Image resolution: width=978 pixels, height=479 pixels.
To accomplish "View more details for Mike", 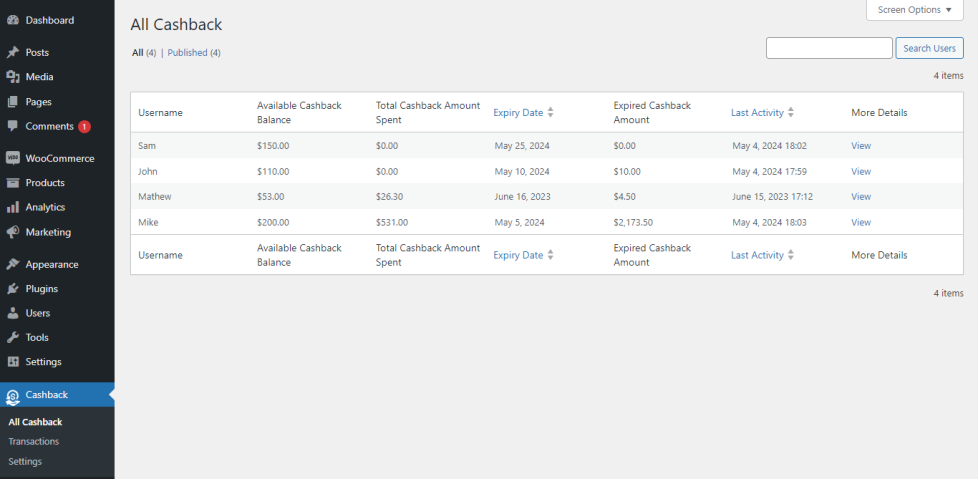I will [x=860, y=222].
